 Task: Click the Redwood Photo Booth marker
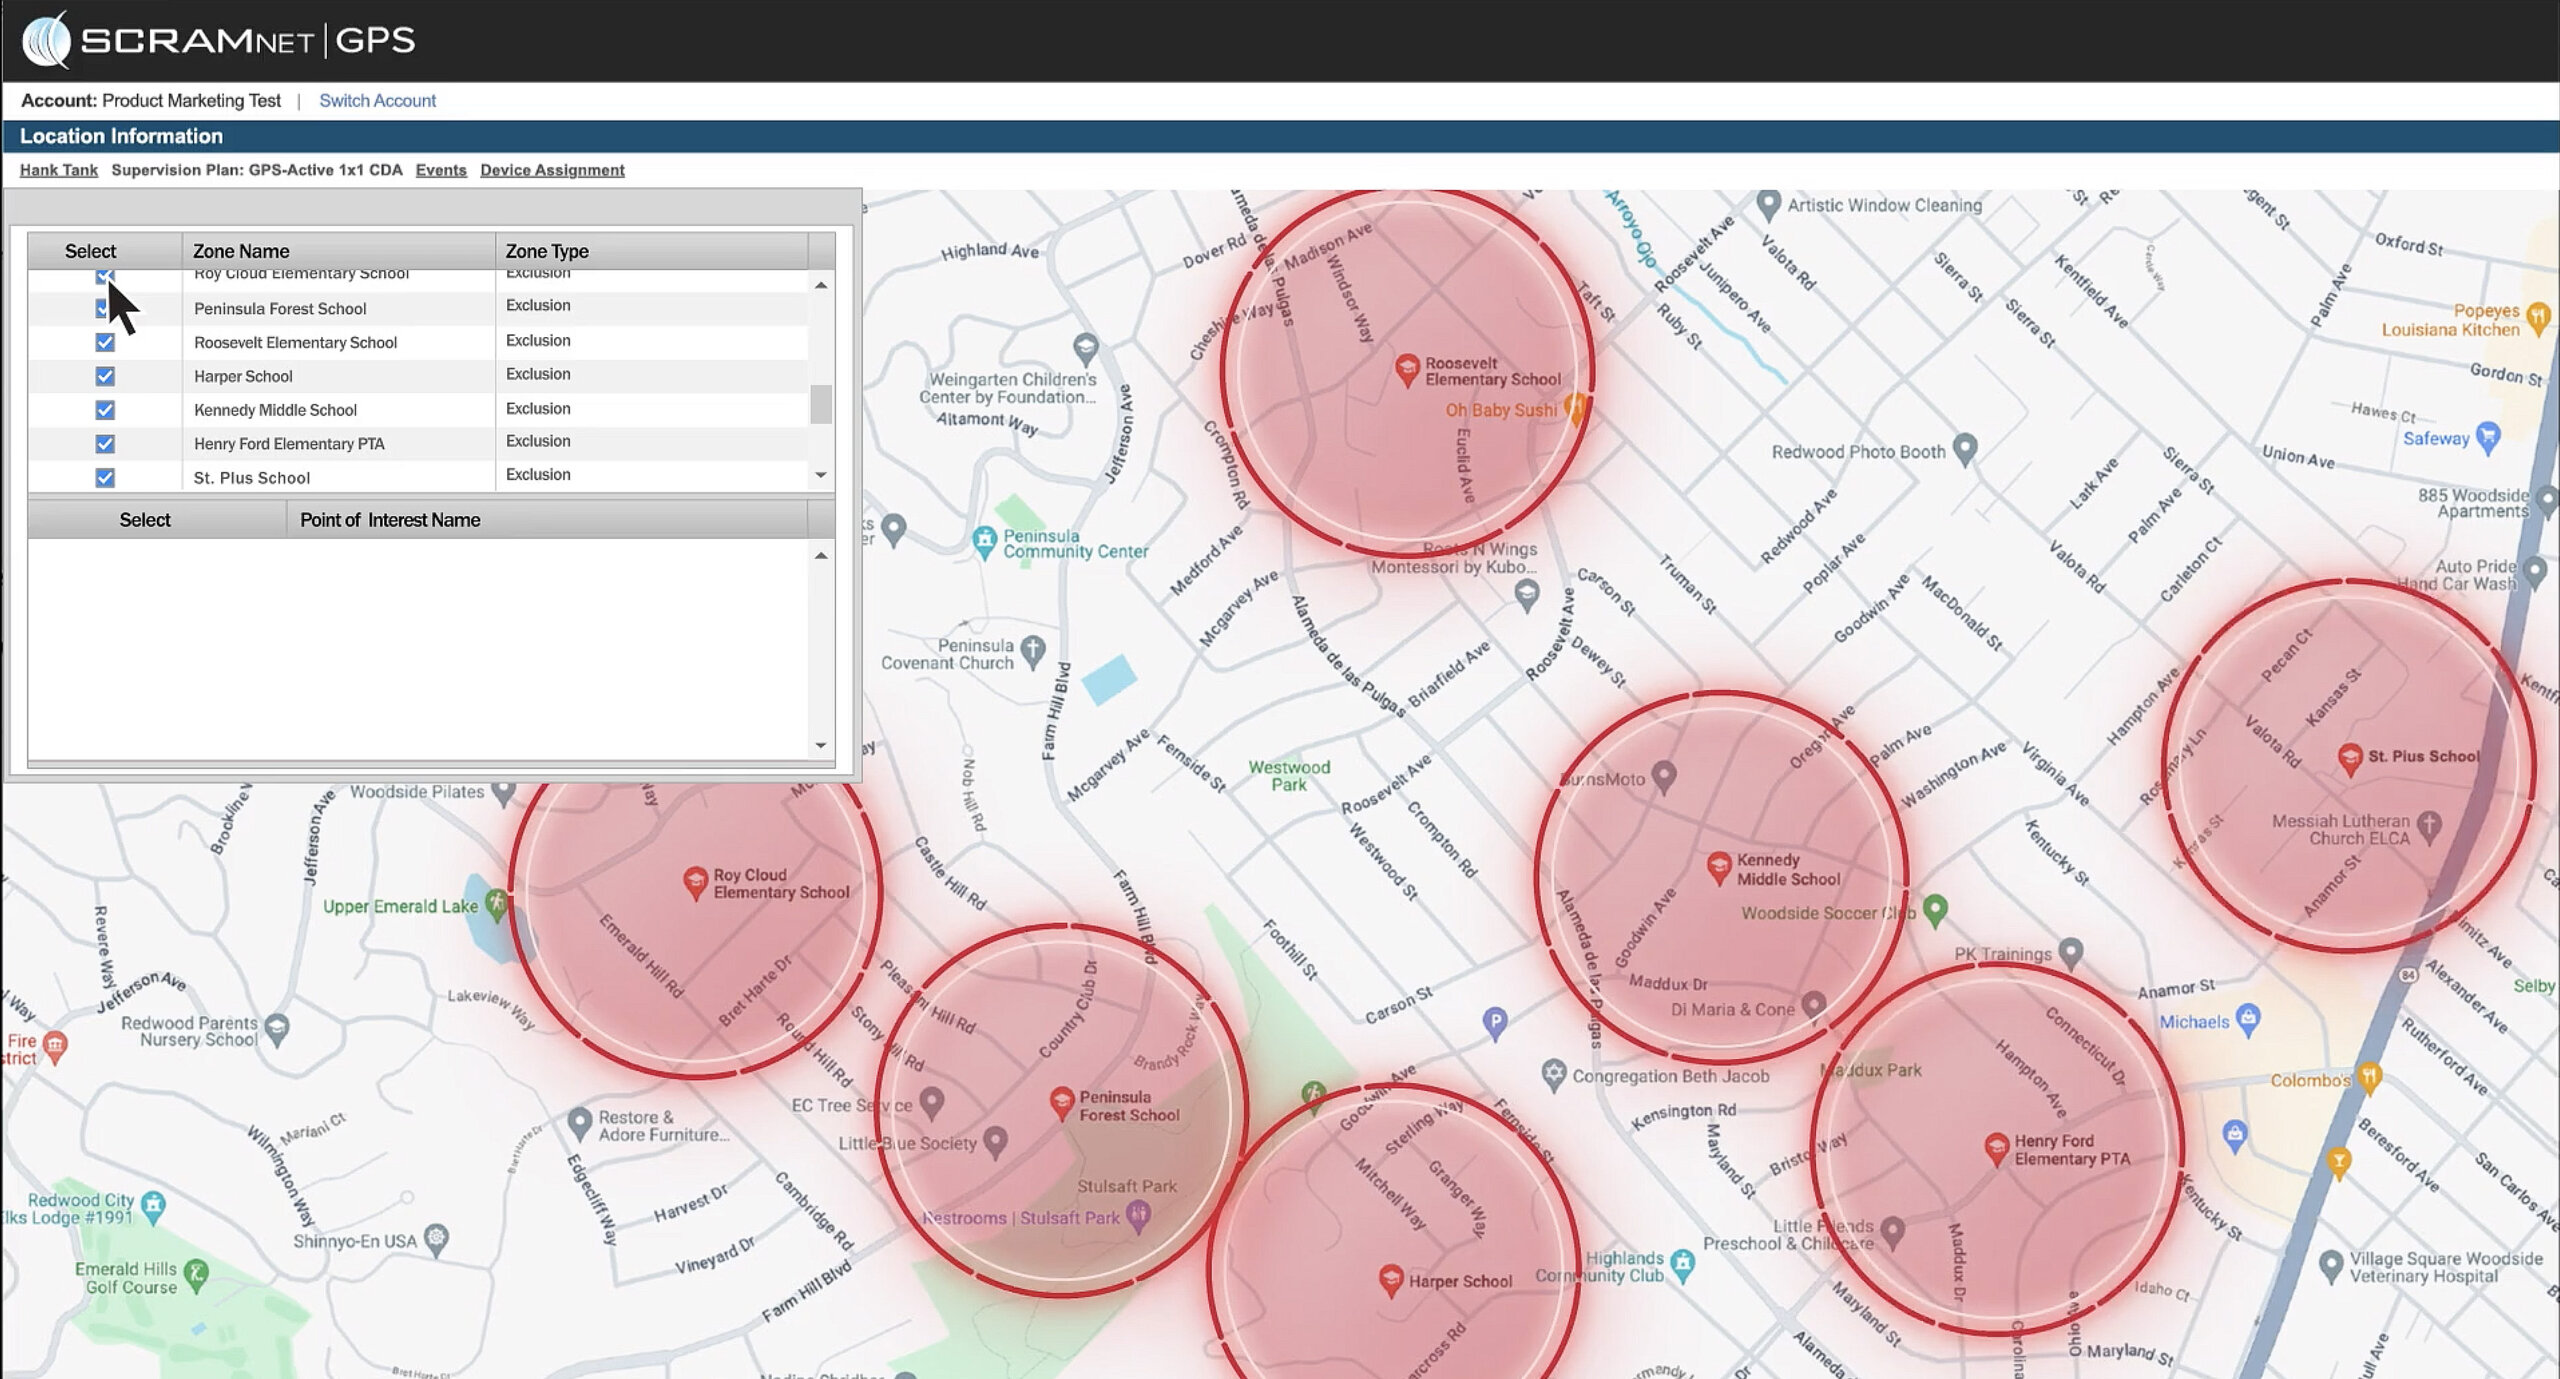point(1965,449)
